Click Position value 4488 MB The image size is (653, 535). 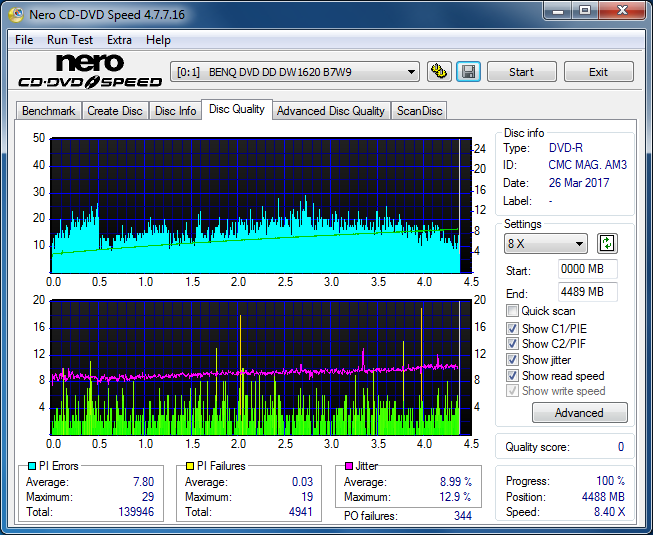pos(603,497)
